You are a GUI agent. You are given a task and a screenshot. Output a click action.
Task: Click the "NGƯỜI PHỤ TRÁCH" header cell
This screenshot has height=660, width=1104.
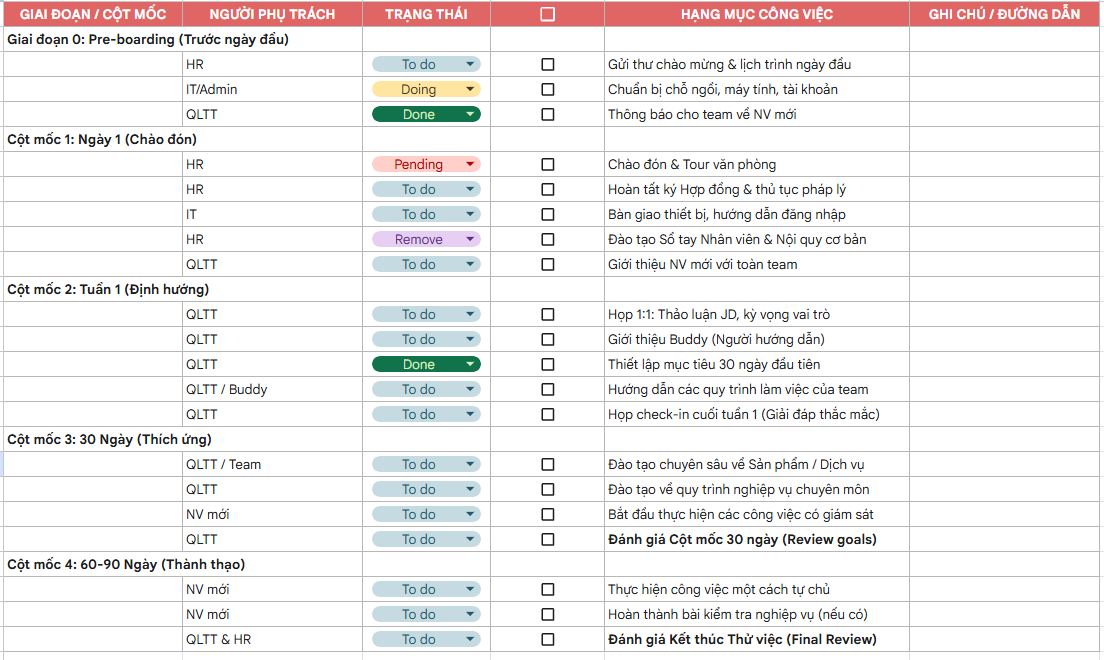click(x=272, y=14)
